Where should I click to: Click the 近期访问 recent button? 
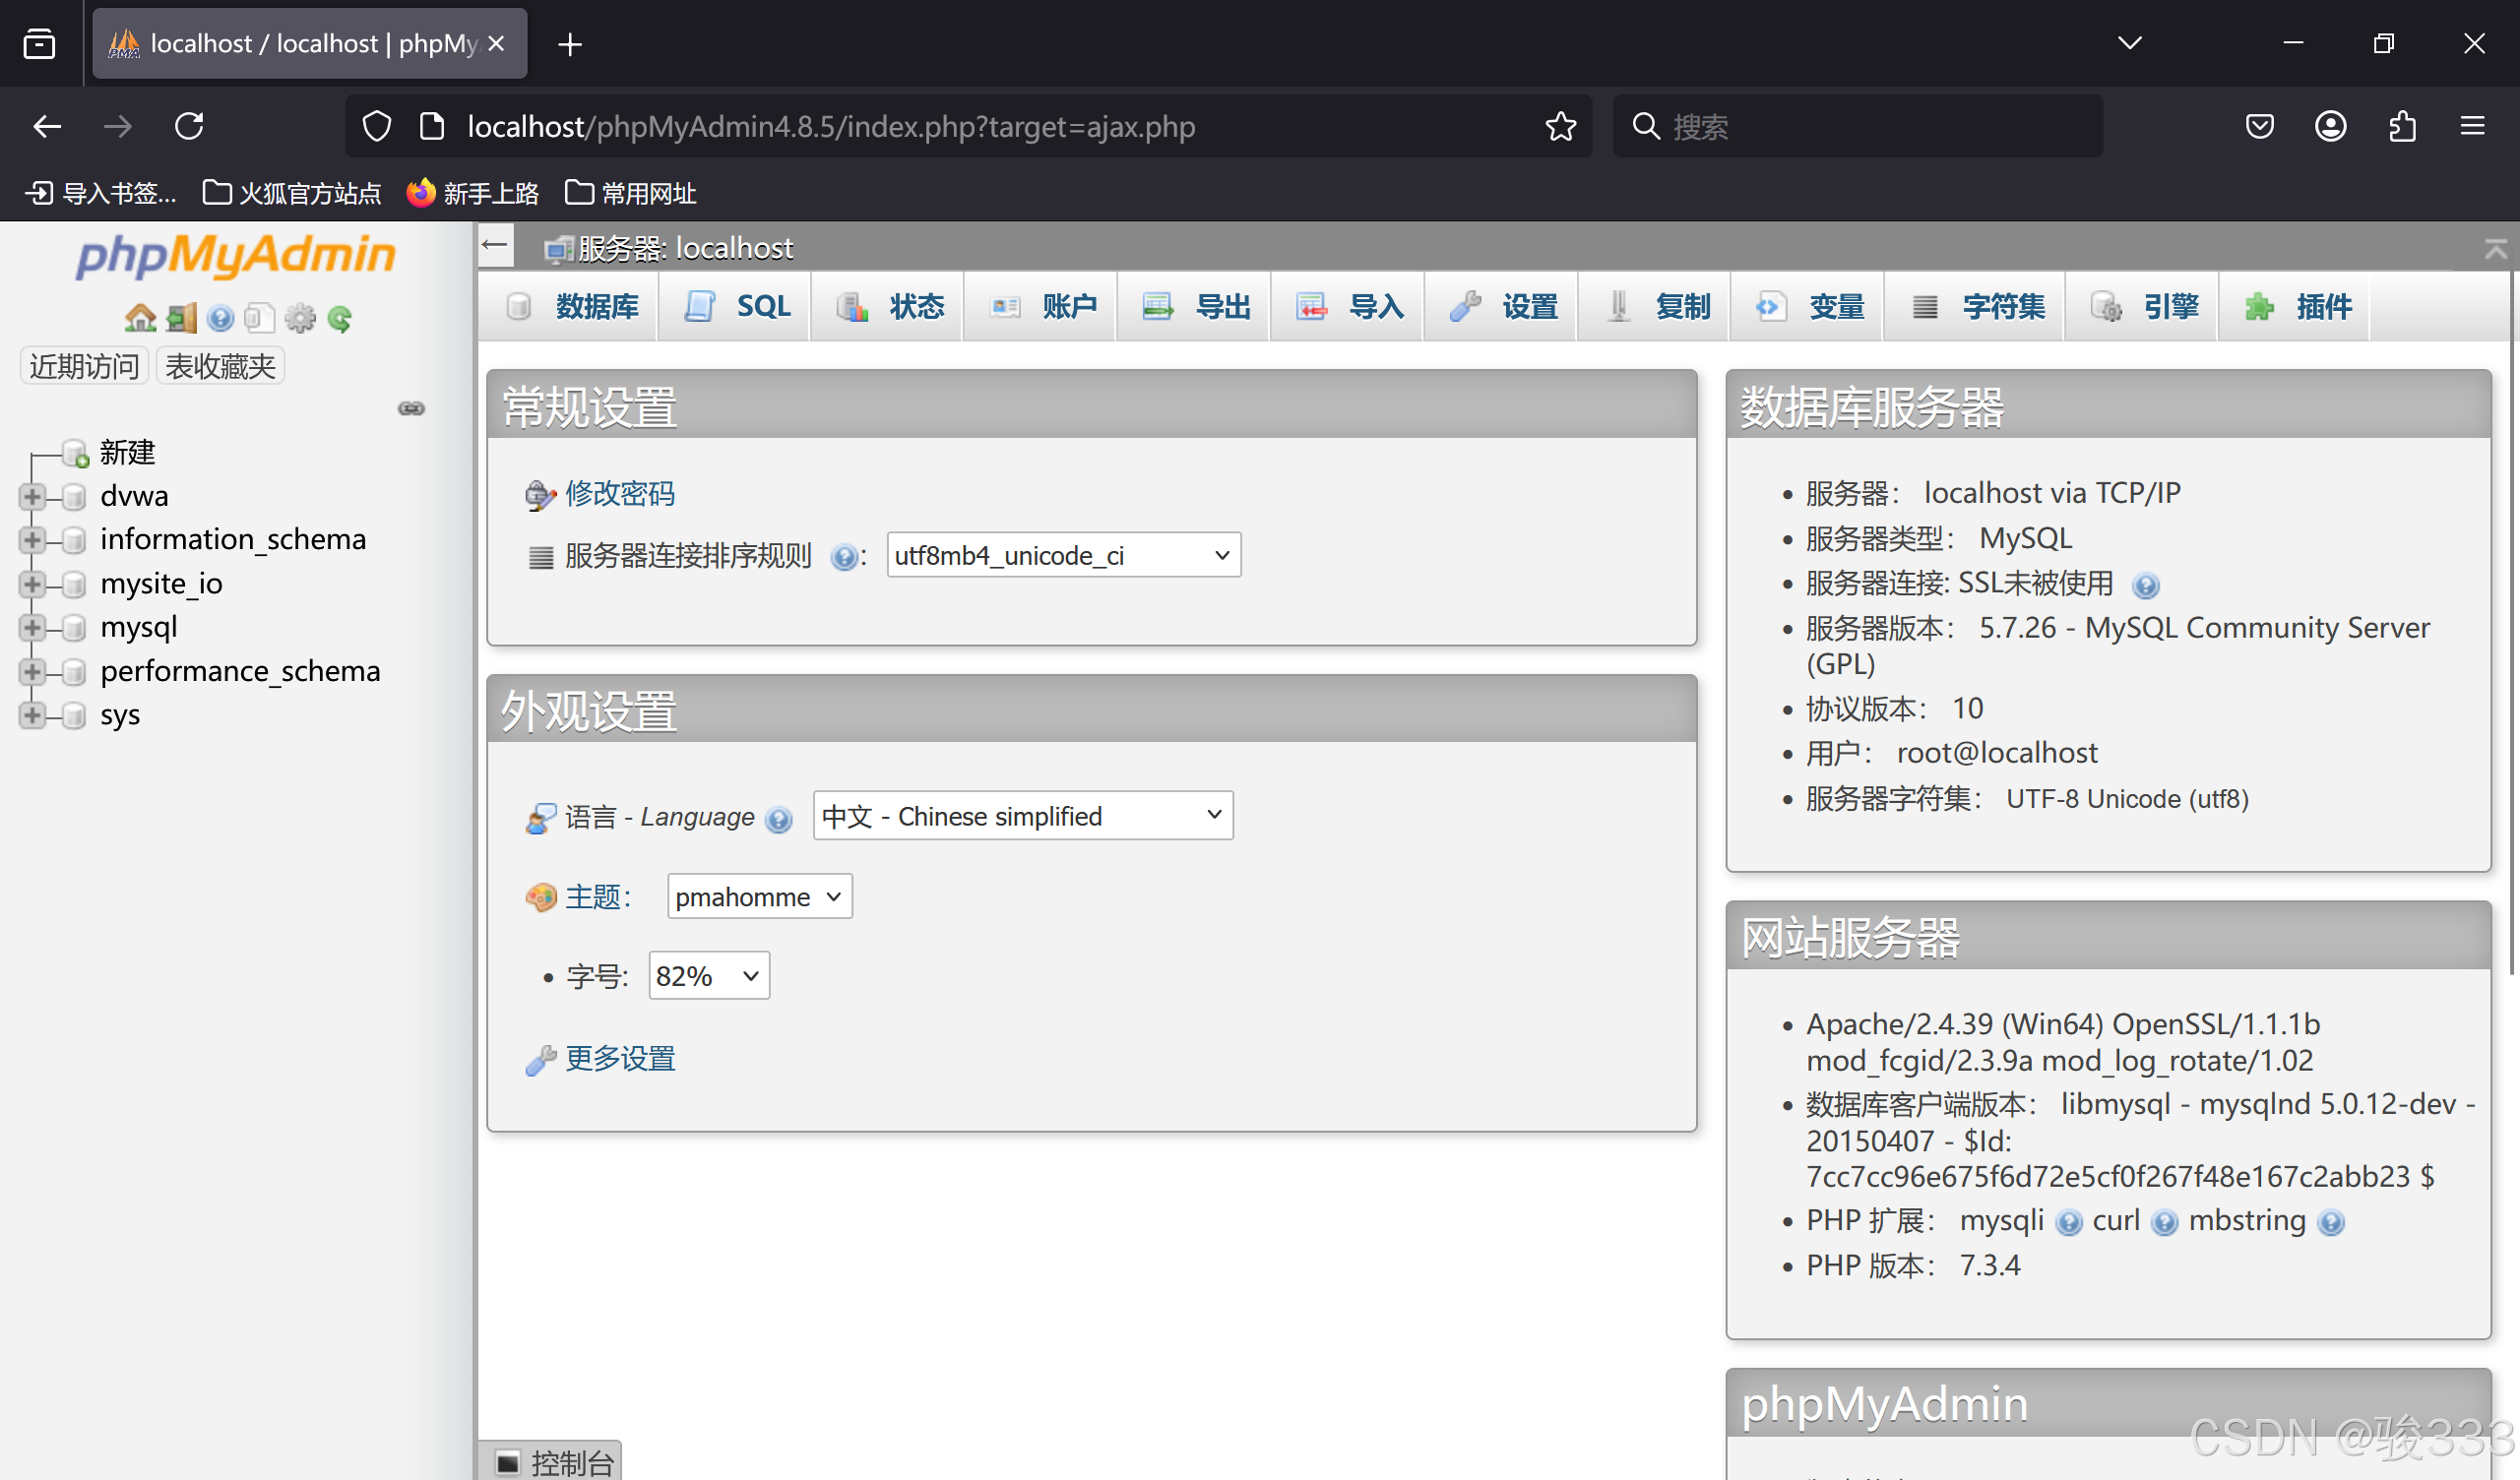pyautogui.click(x=84, y=367)
